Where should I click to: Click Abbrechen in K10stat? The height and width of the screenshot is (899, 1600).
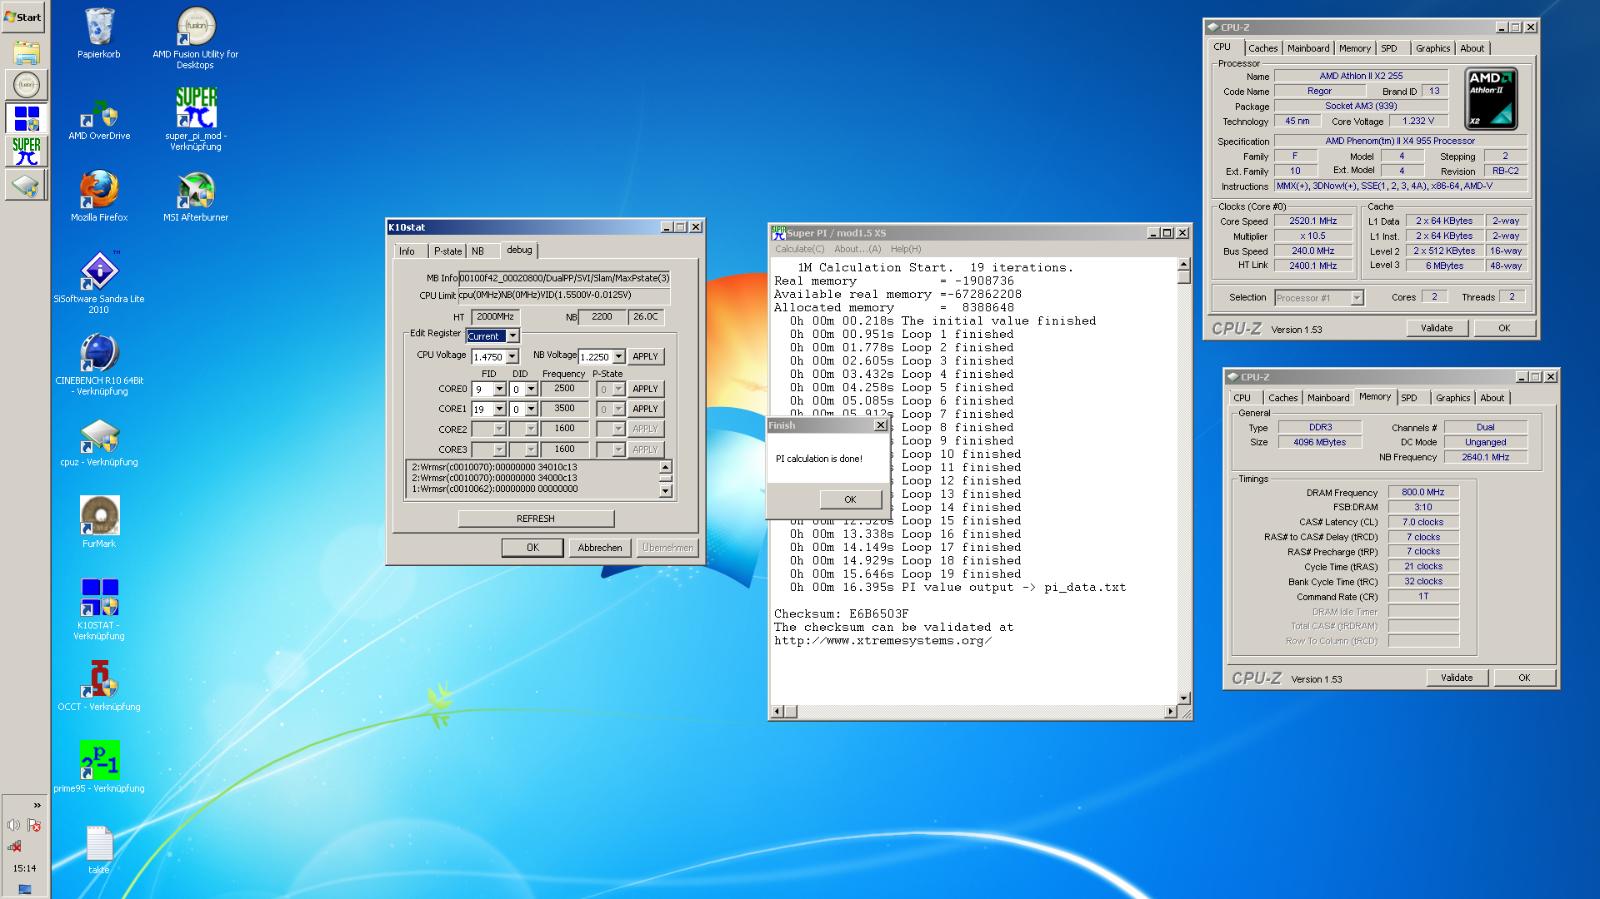click(600, 547)
